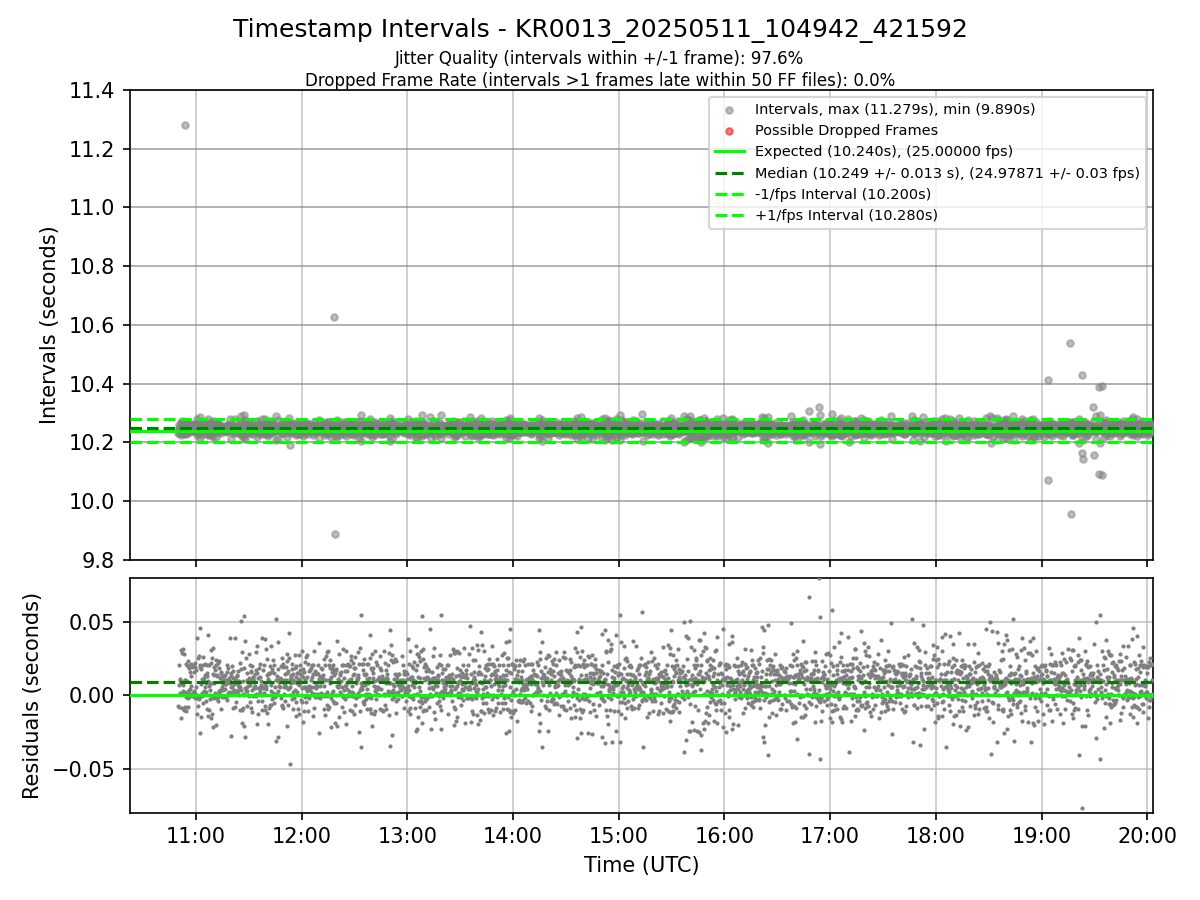The image size is (1200, 900).
Task: Click the red dot marker in the legend
Action: pyautogui.click(x=729, y=131)
